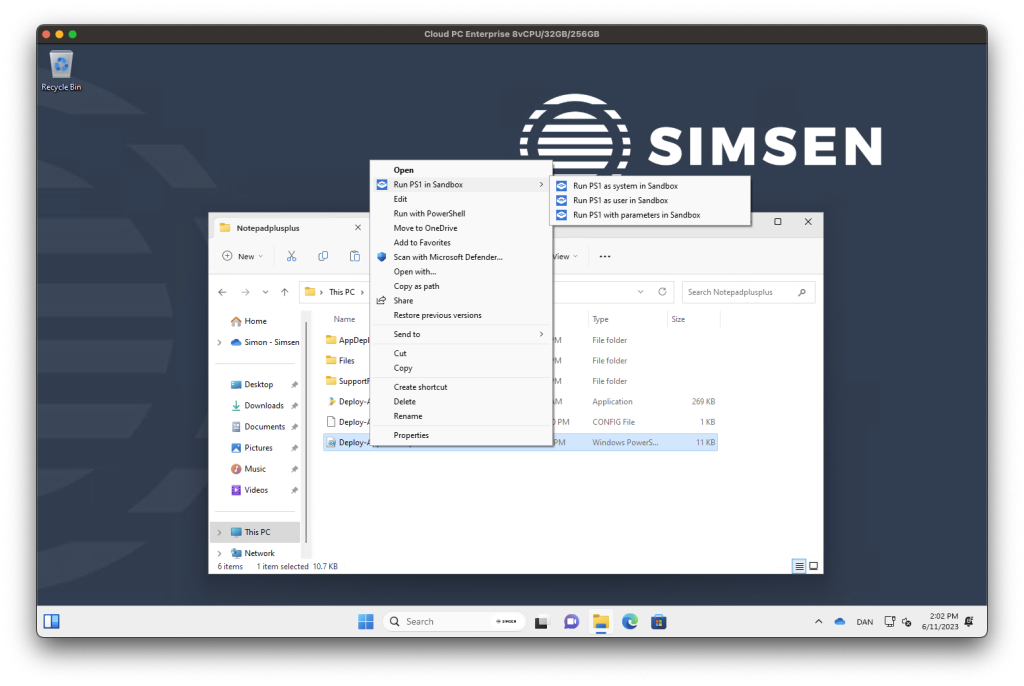
Task: Click the Up arrow navigation button
Action: click(x=285, y=292)
